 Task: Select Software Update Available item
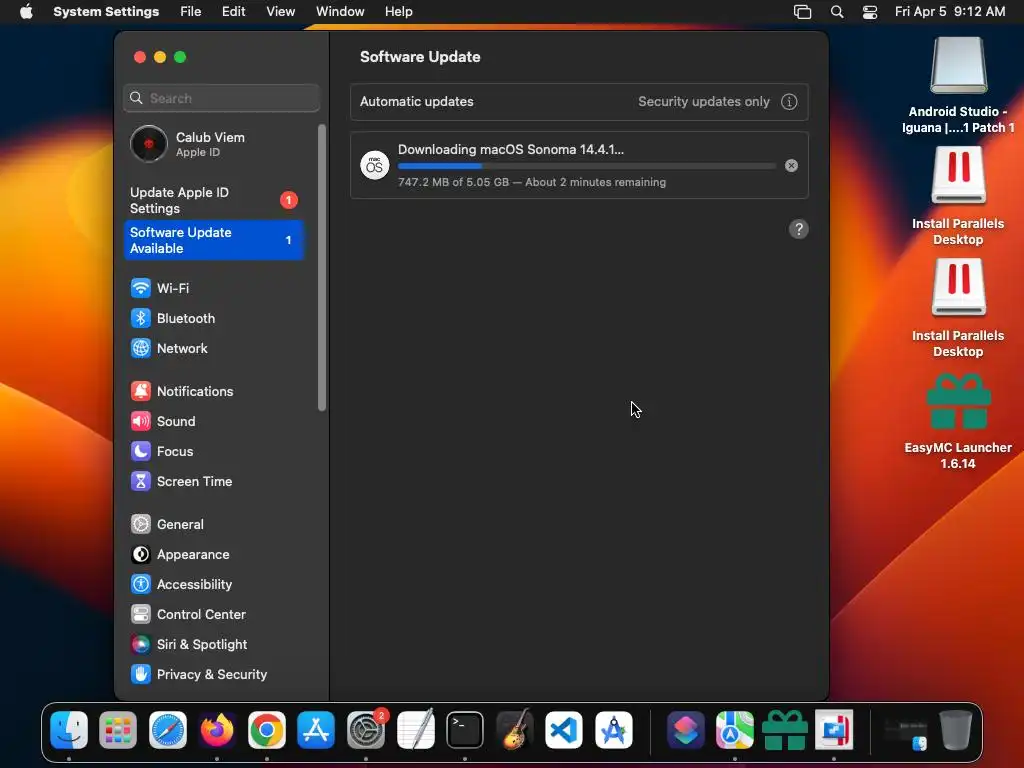click(213, 240)
